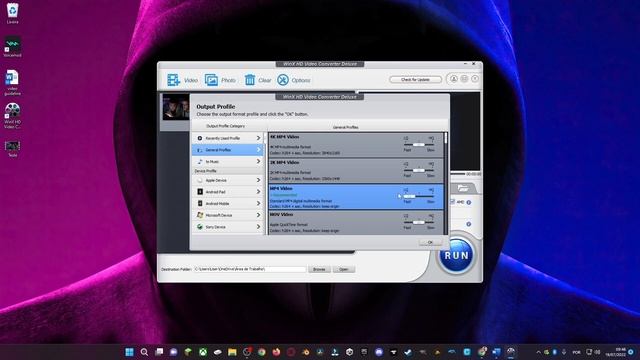This screenshot has height=360, width=640.
Task: Click the user account icon in header
Action: click(453, 79)
